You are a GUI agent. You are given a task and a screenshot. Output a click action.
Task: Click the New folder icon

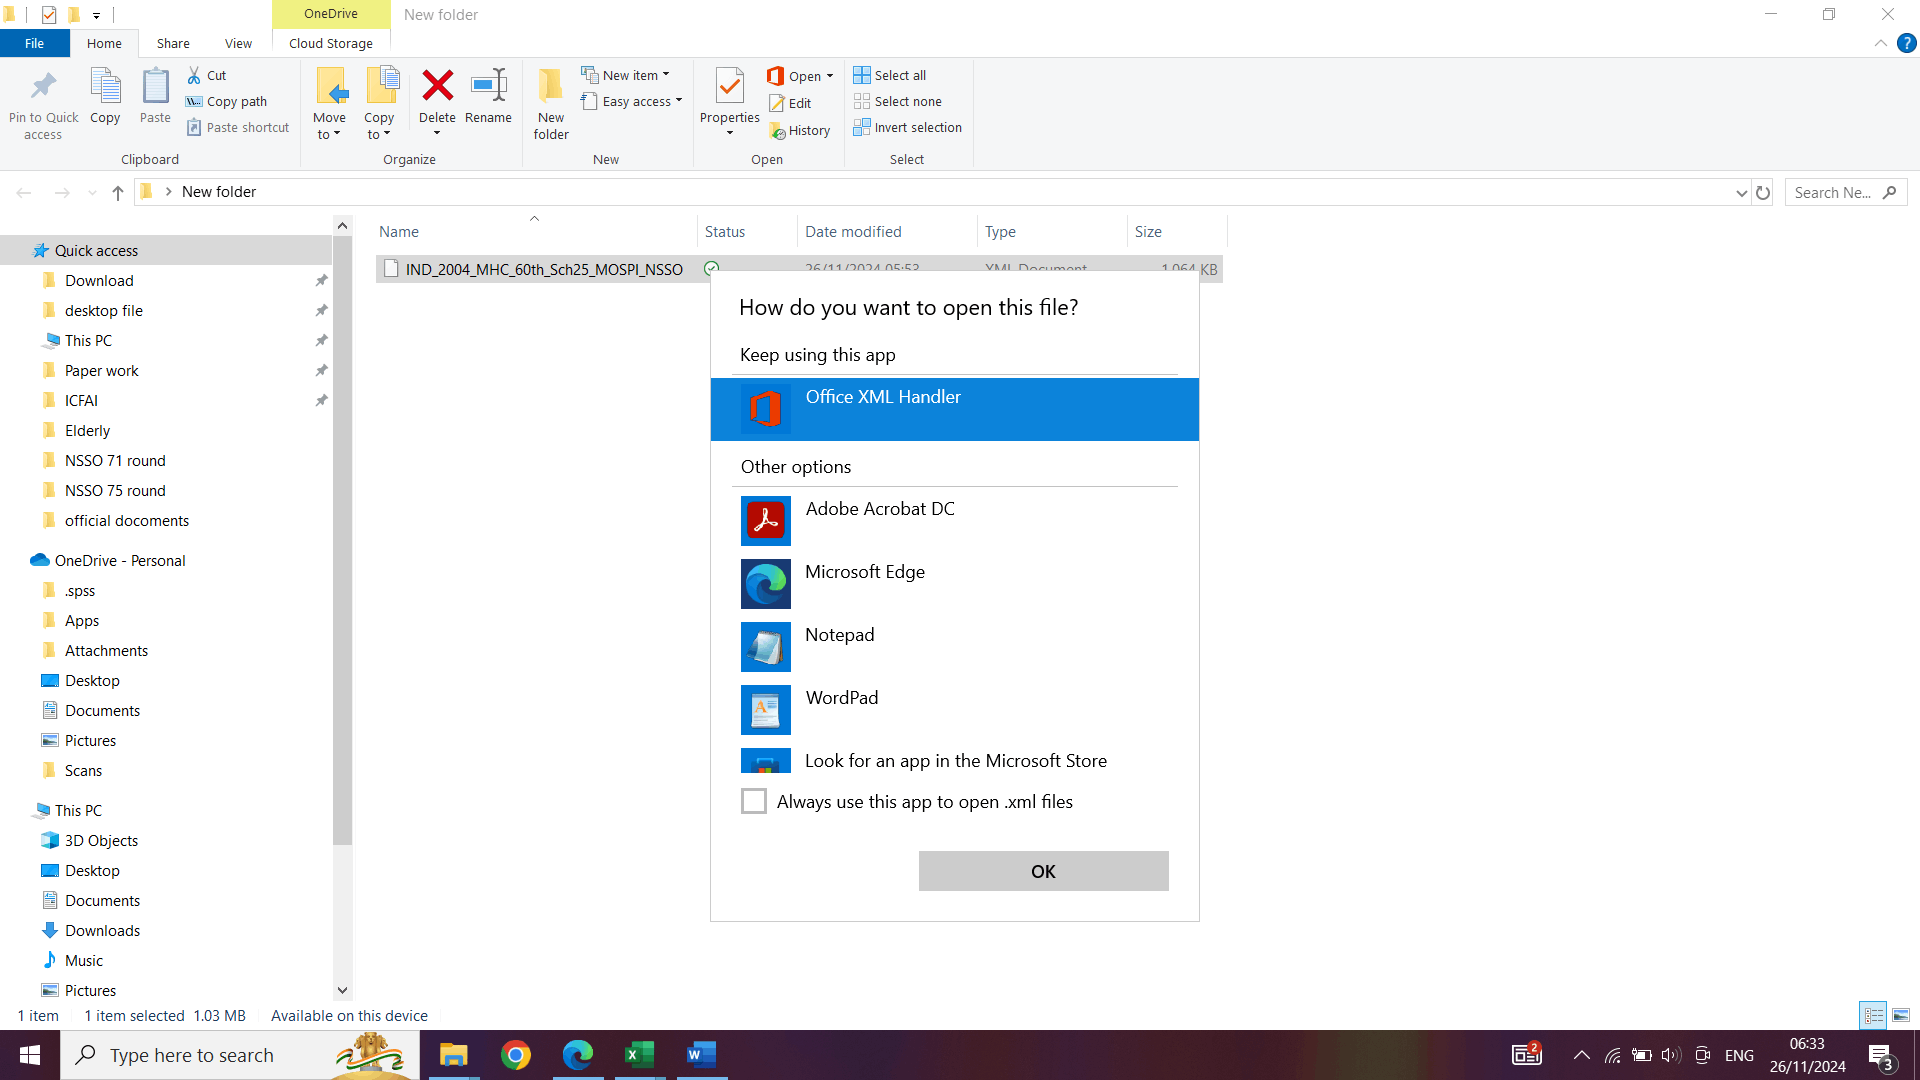click(x=551, y=86)
